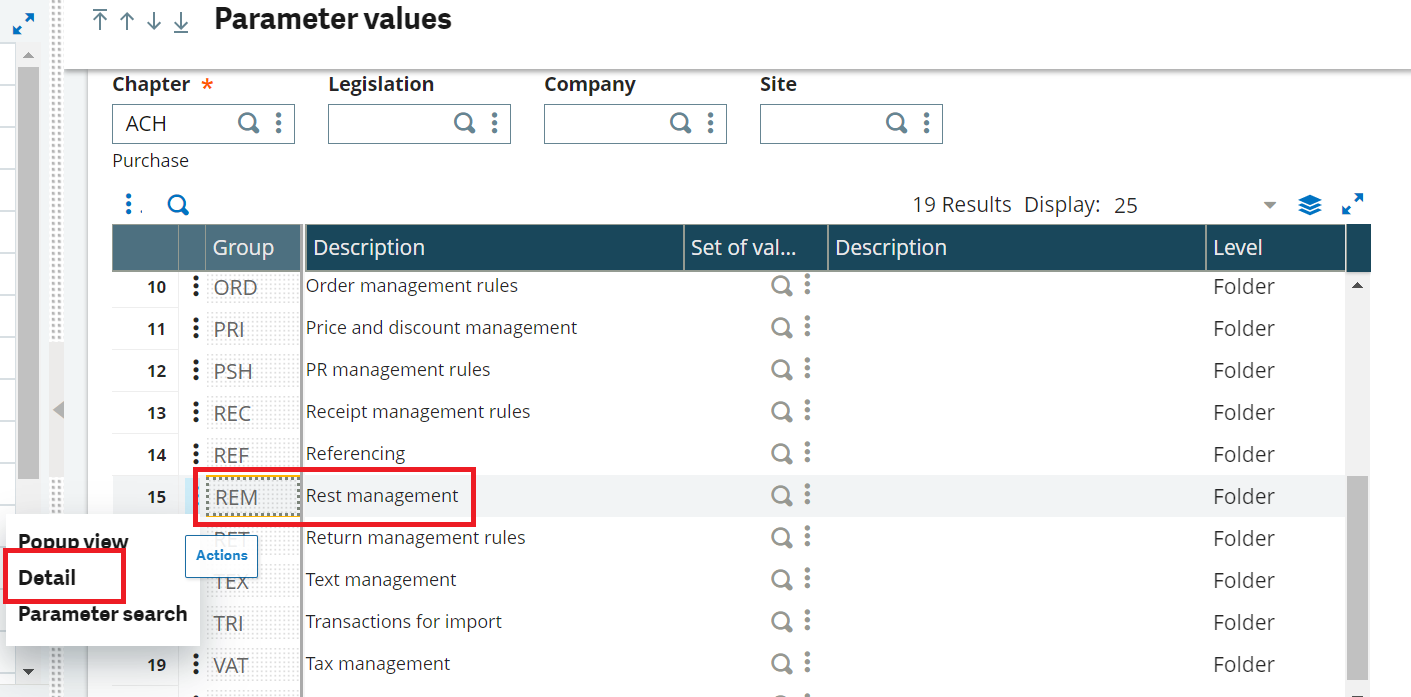This screenshot has width=1411, height=697.
Task: Click the previous record up arrow
Action: pyautogui.click(x=125, y=20)
